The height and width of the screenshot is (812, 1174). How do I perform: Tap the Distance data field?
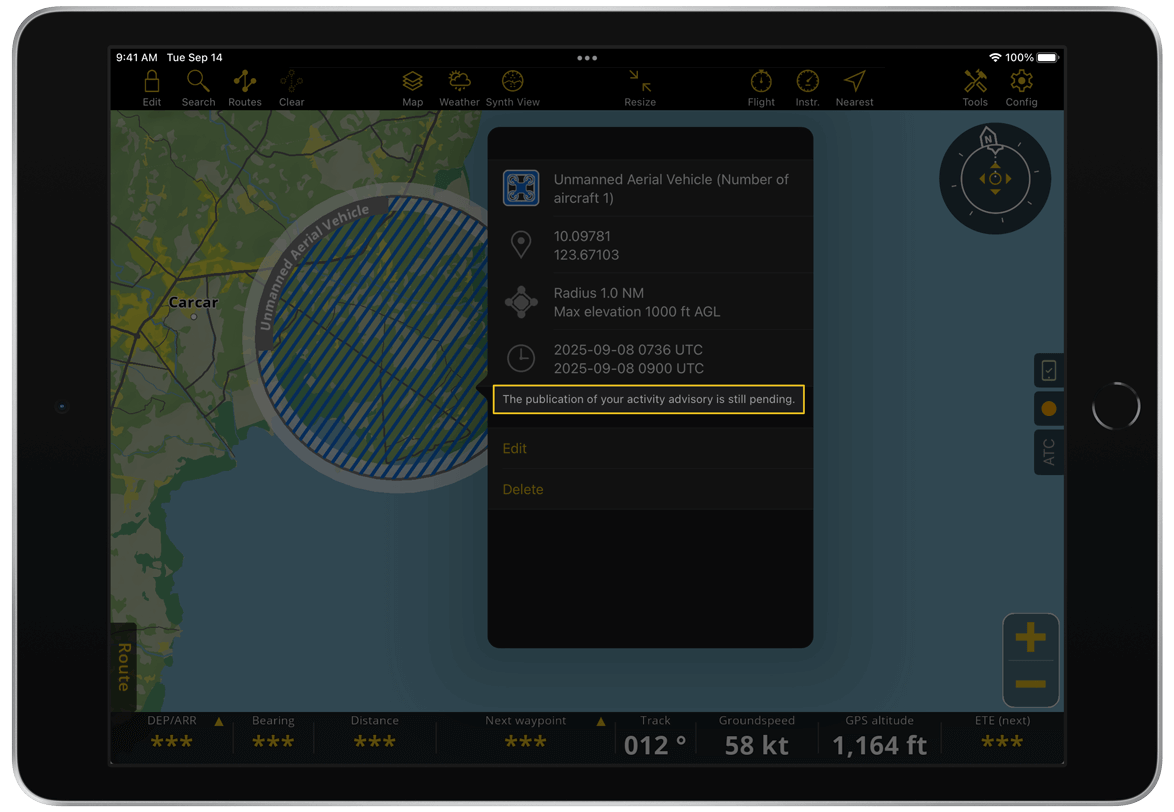pos(375,733)
